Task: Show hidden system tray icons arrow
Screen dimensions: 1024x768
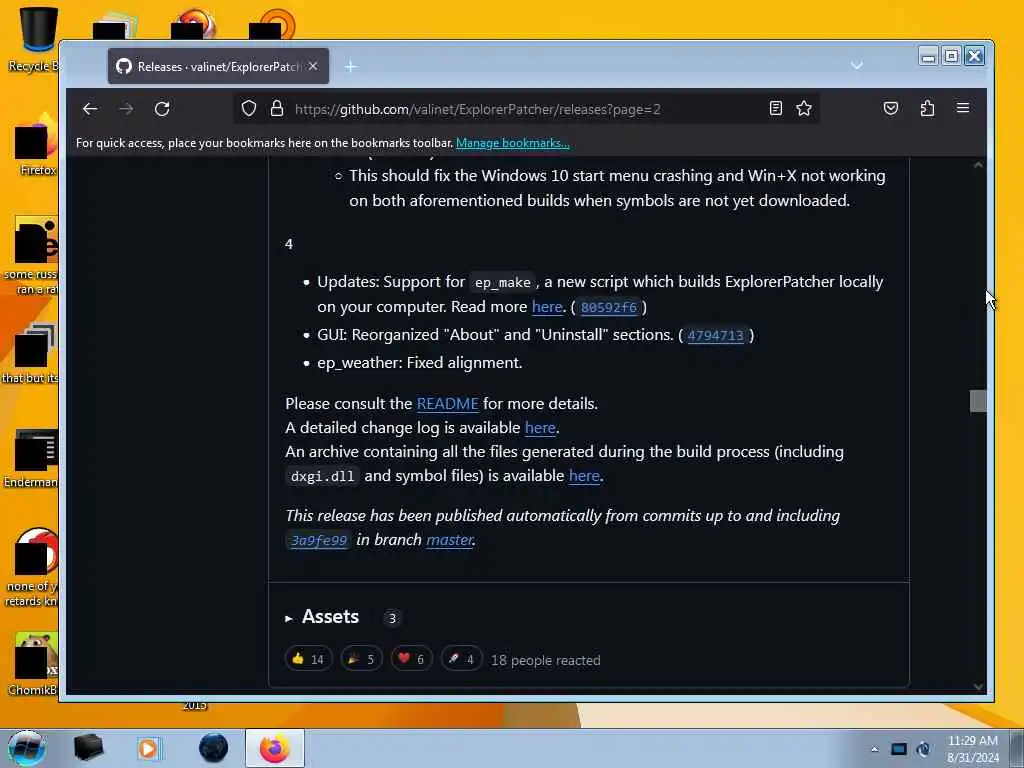Action: [x=874, y=749]
